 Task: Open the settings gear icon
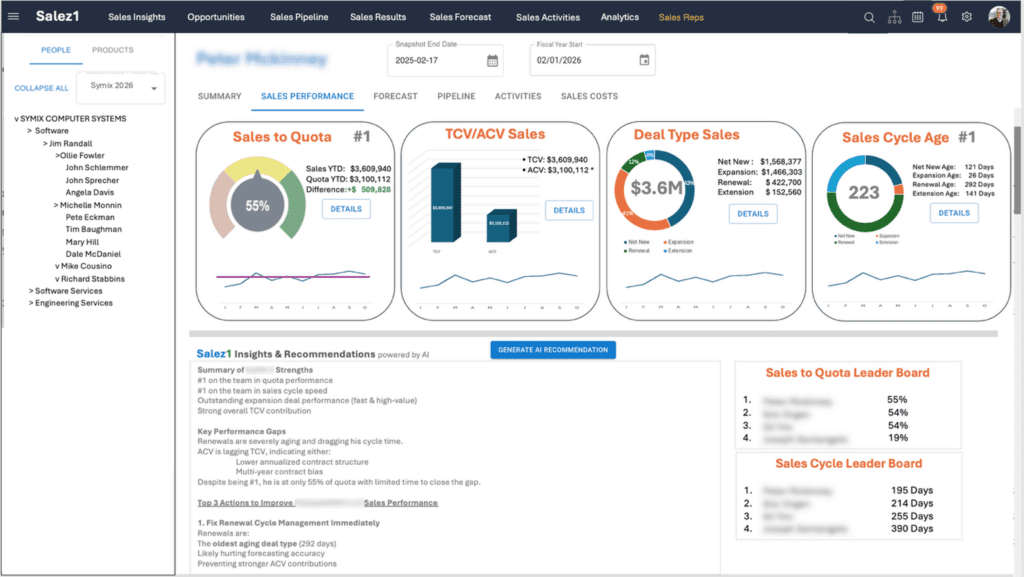[966, 17]
